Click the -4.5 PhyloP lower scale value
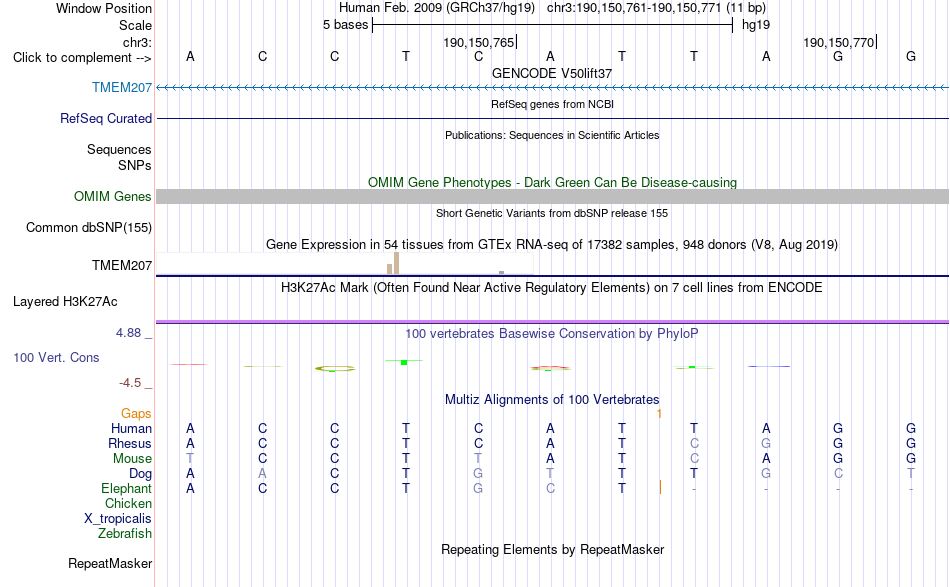 tap(130, 383)
